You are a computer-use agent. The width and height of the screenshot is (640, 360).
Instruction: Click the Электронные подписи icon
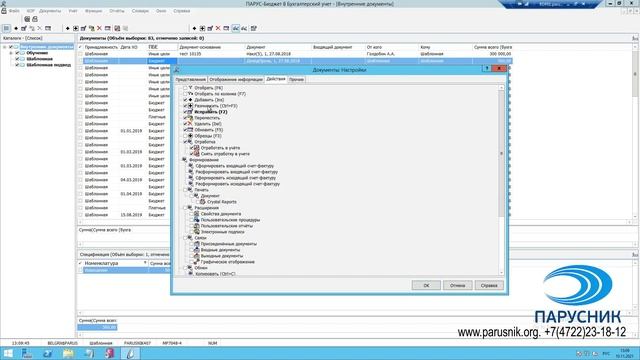pos(196,231)
